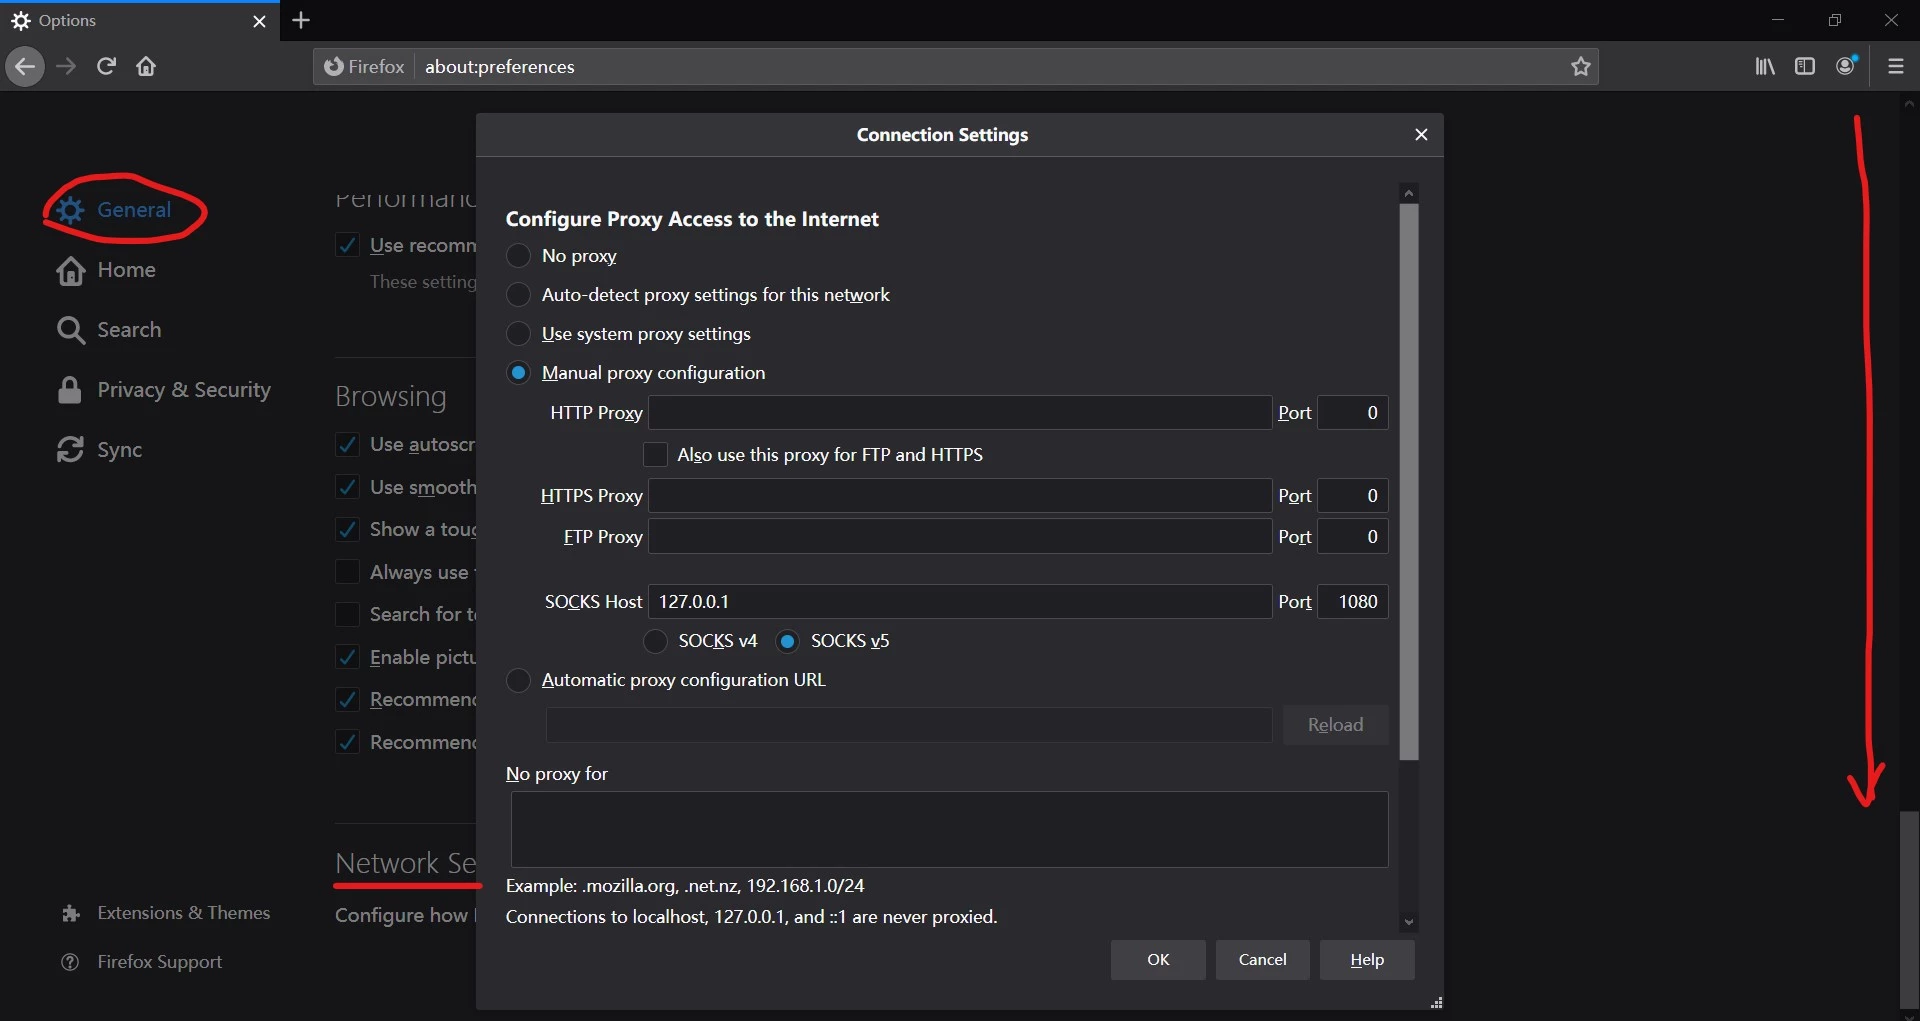This screenshot has height=1021, width=1920.
Task: Open a new tab with plus icon
Action: 301,20
